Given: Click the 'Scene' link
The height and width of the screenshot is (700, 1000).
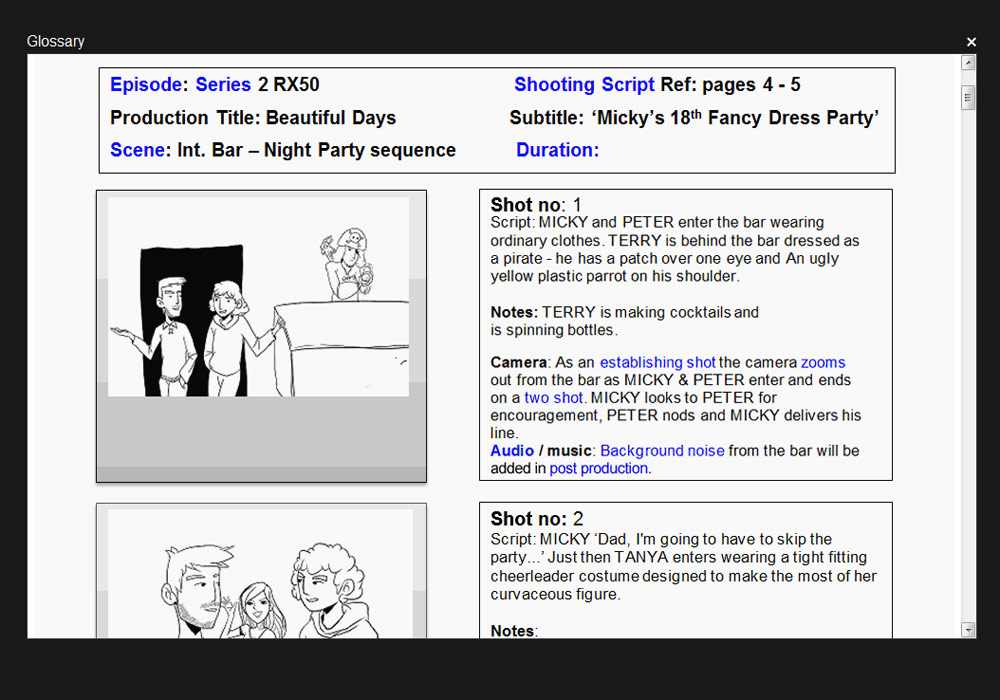Looking at the screenshot, I should (x=140, y=150).
